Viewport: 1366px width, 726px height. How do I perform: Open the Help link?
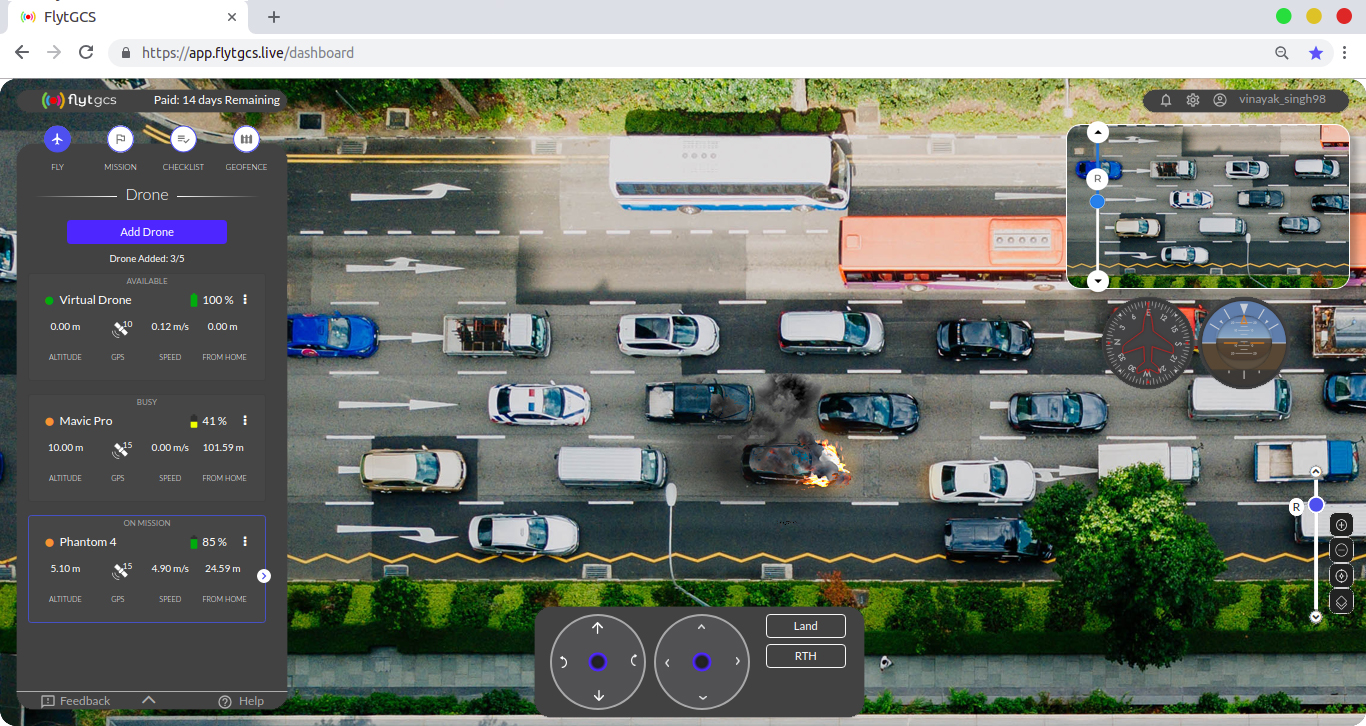[241, 701]
